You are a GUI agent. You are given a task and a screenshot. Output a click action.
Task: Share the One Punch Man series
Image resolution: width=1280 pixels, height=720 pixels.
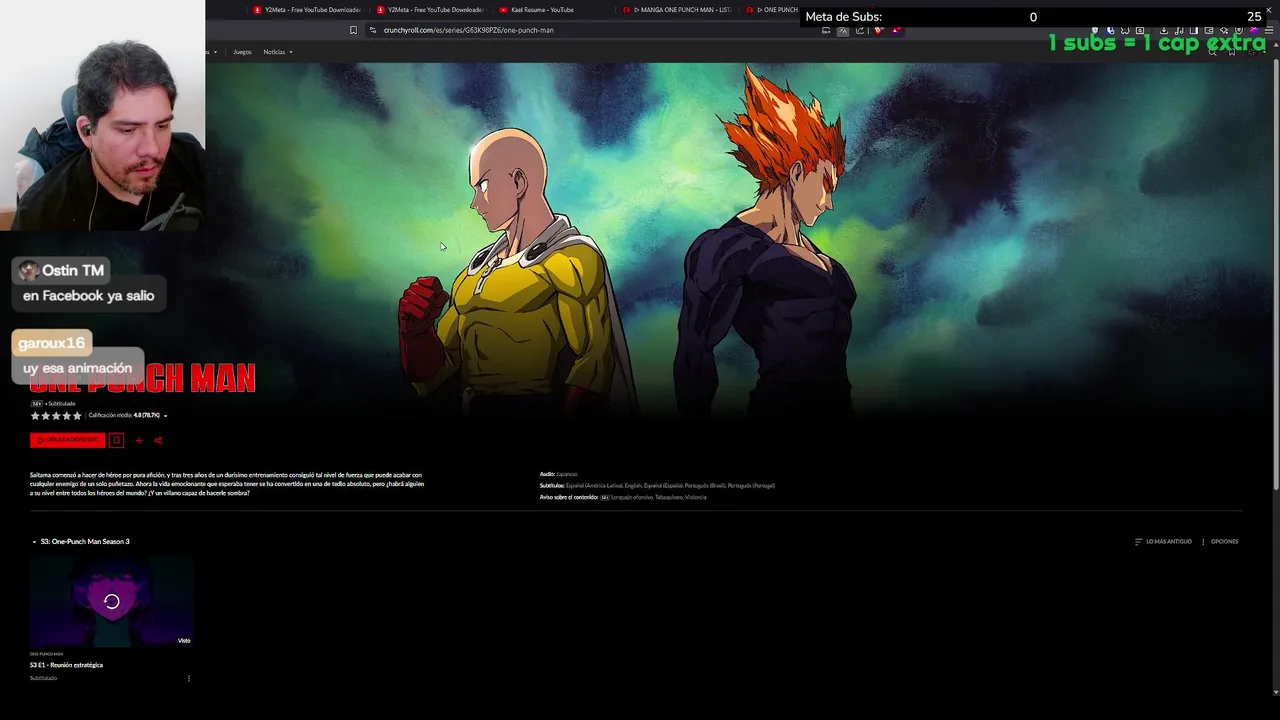(158, 440)
